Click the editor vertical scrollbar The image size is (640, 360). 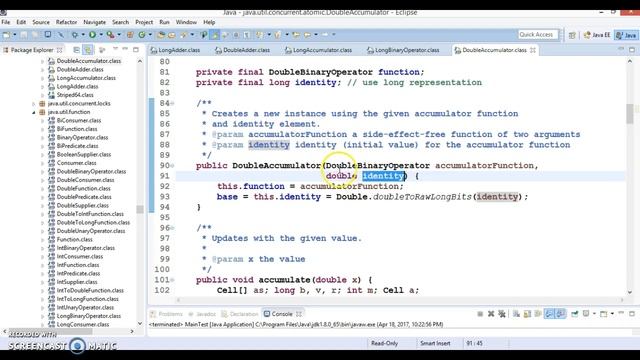[x=630, y=176]
